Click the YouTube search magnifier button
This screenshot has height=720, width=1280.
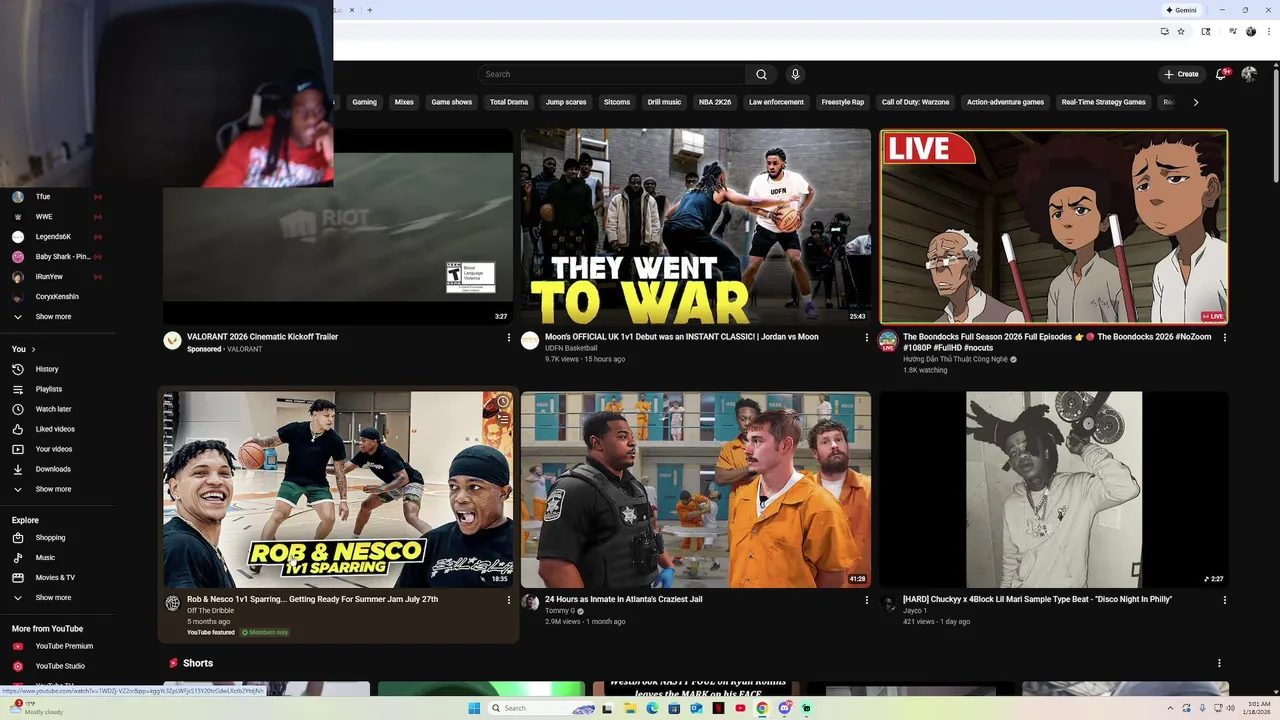point(761,74)
